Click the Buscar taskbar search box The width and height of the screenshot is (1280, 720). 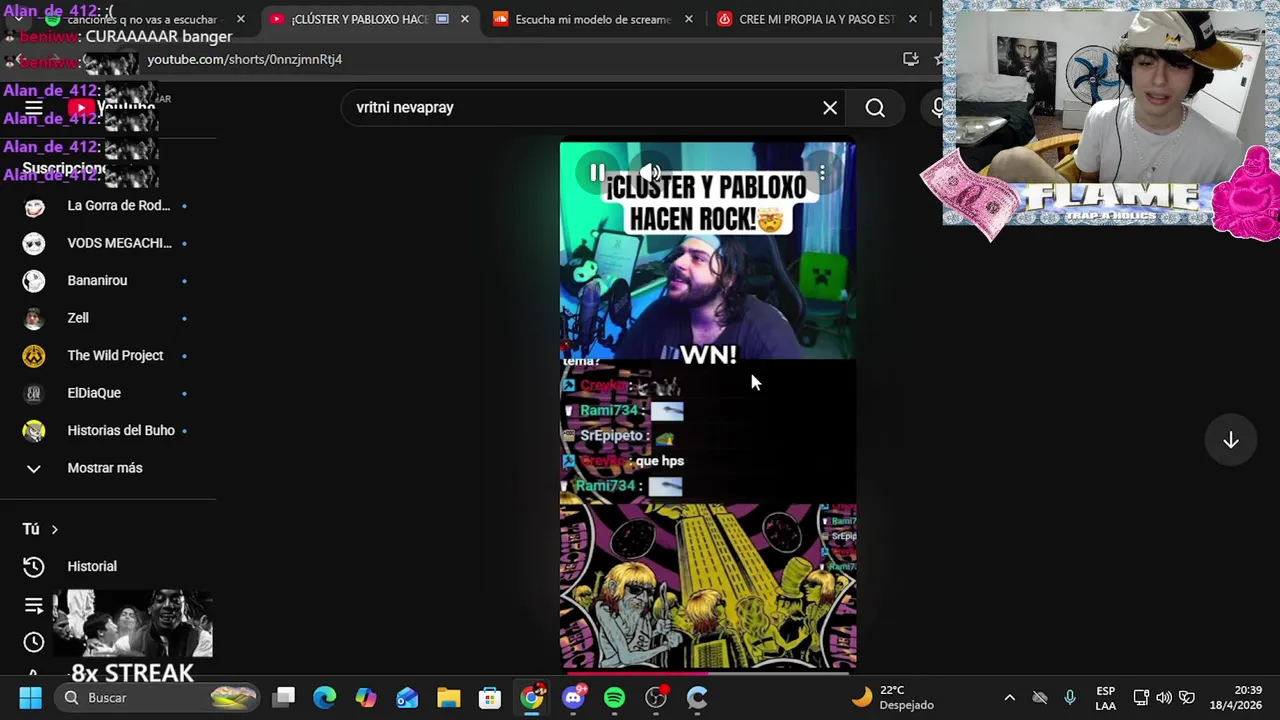pos(155,698)
